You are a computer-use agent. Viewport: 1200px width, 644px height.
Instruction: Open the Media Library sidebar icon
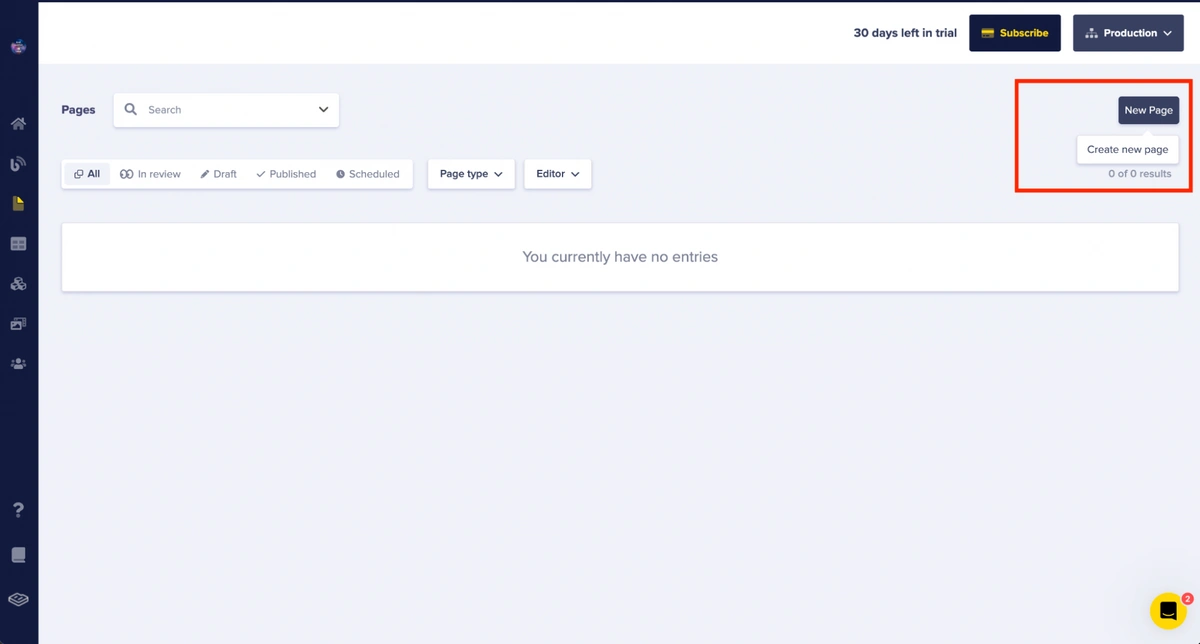click(x=18, y=324)
